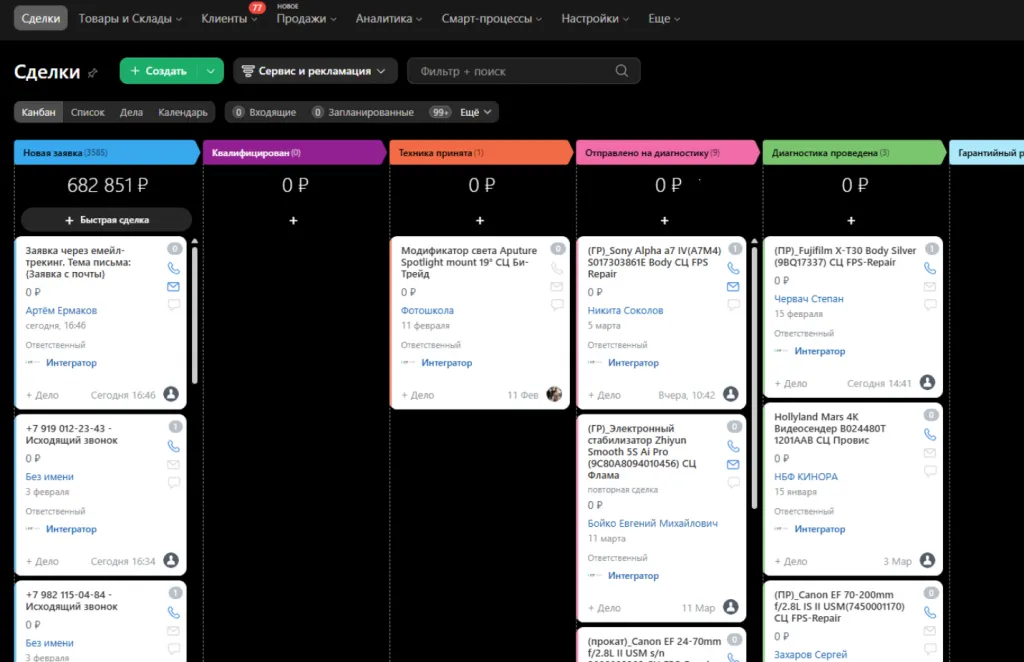Click the pin icon beside Сделки title
This screenshot has height=662, width=1024.
(x=93, y=73)
